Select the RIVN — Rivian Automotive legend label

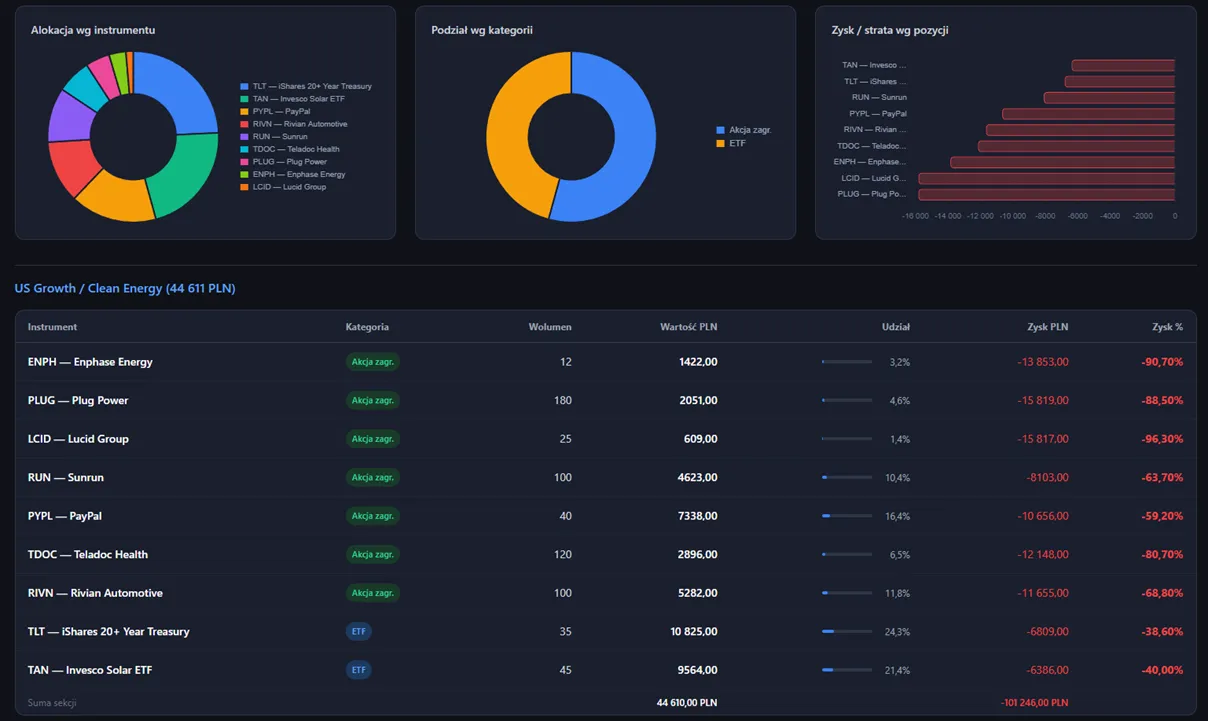[x=300, y=124]
